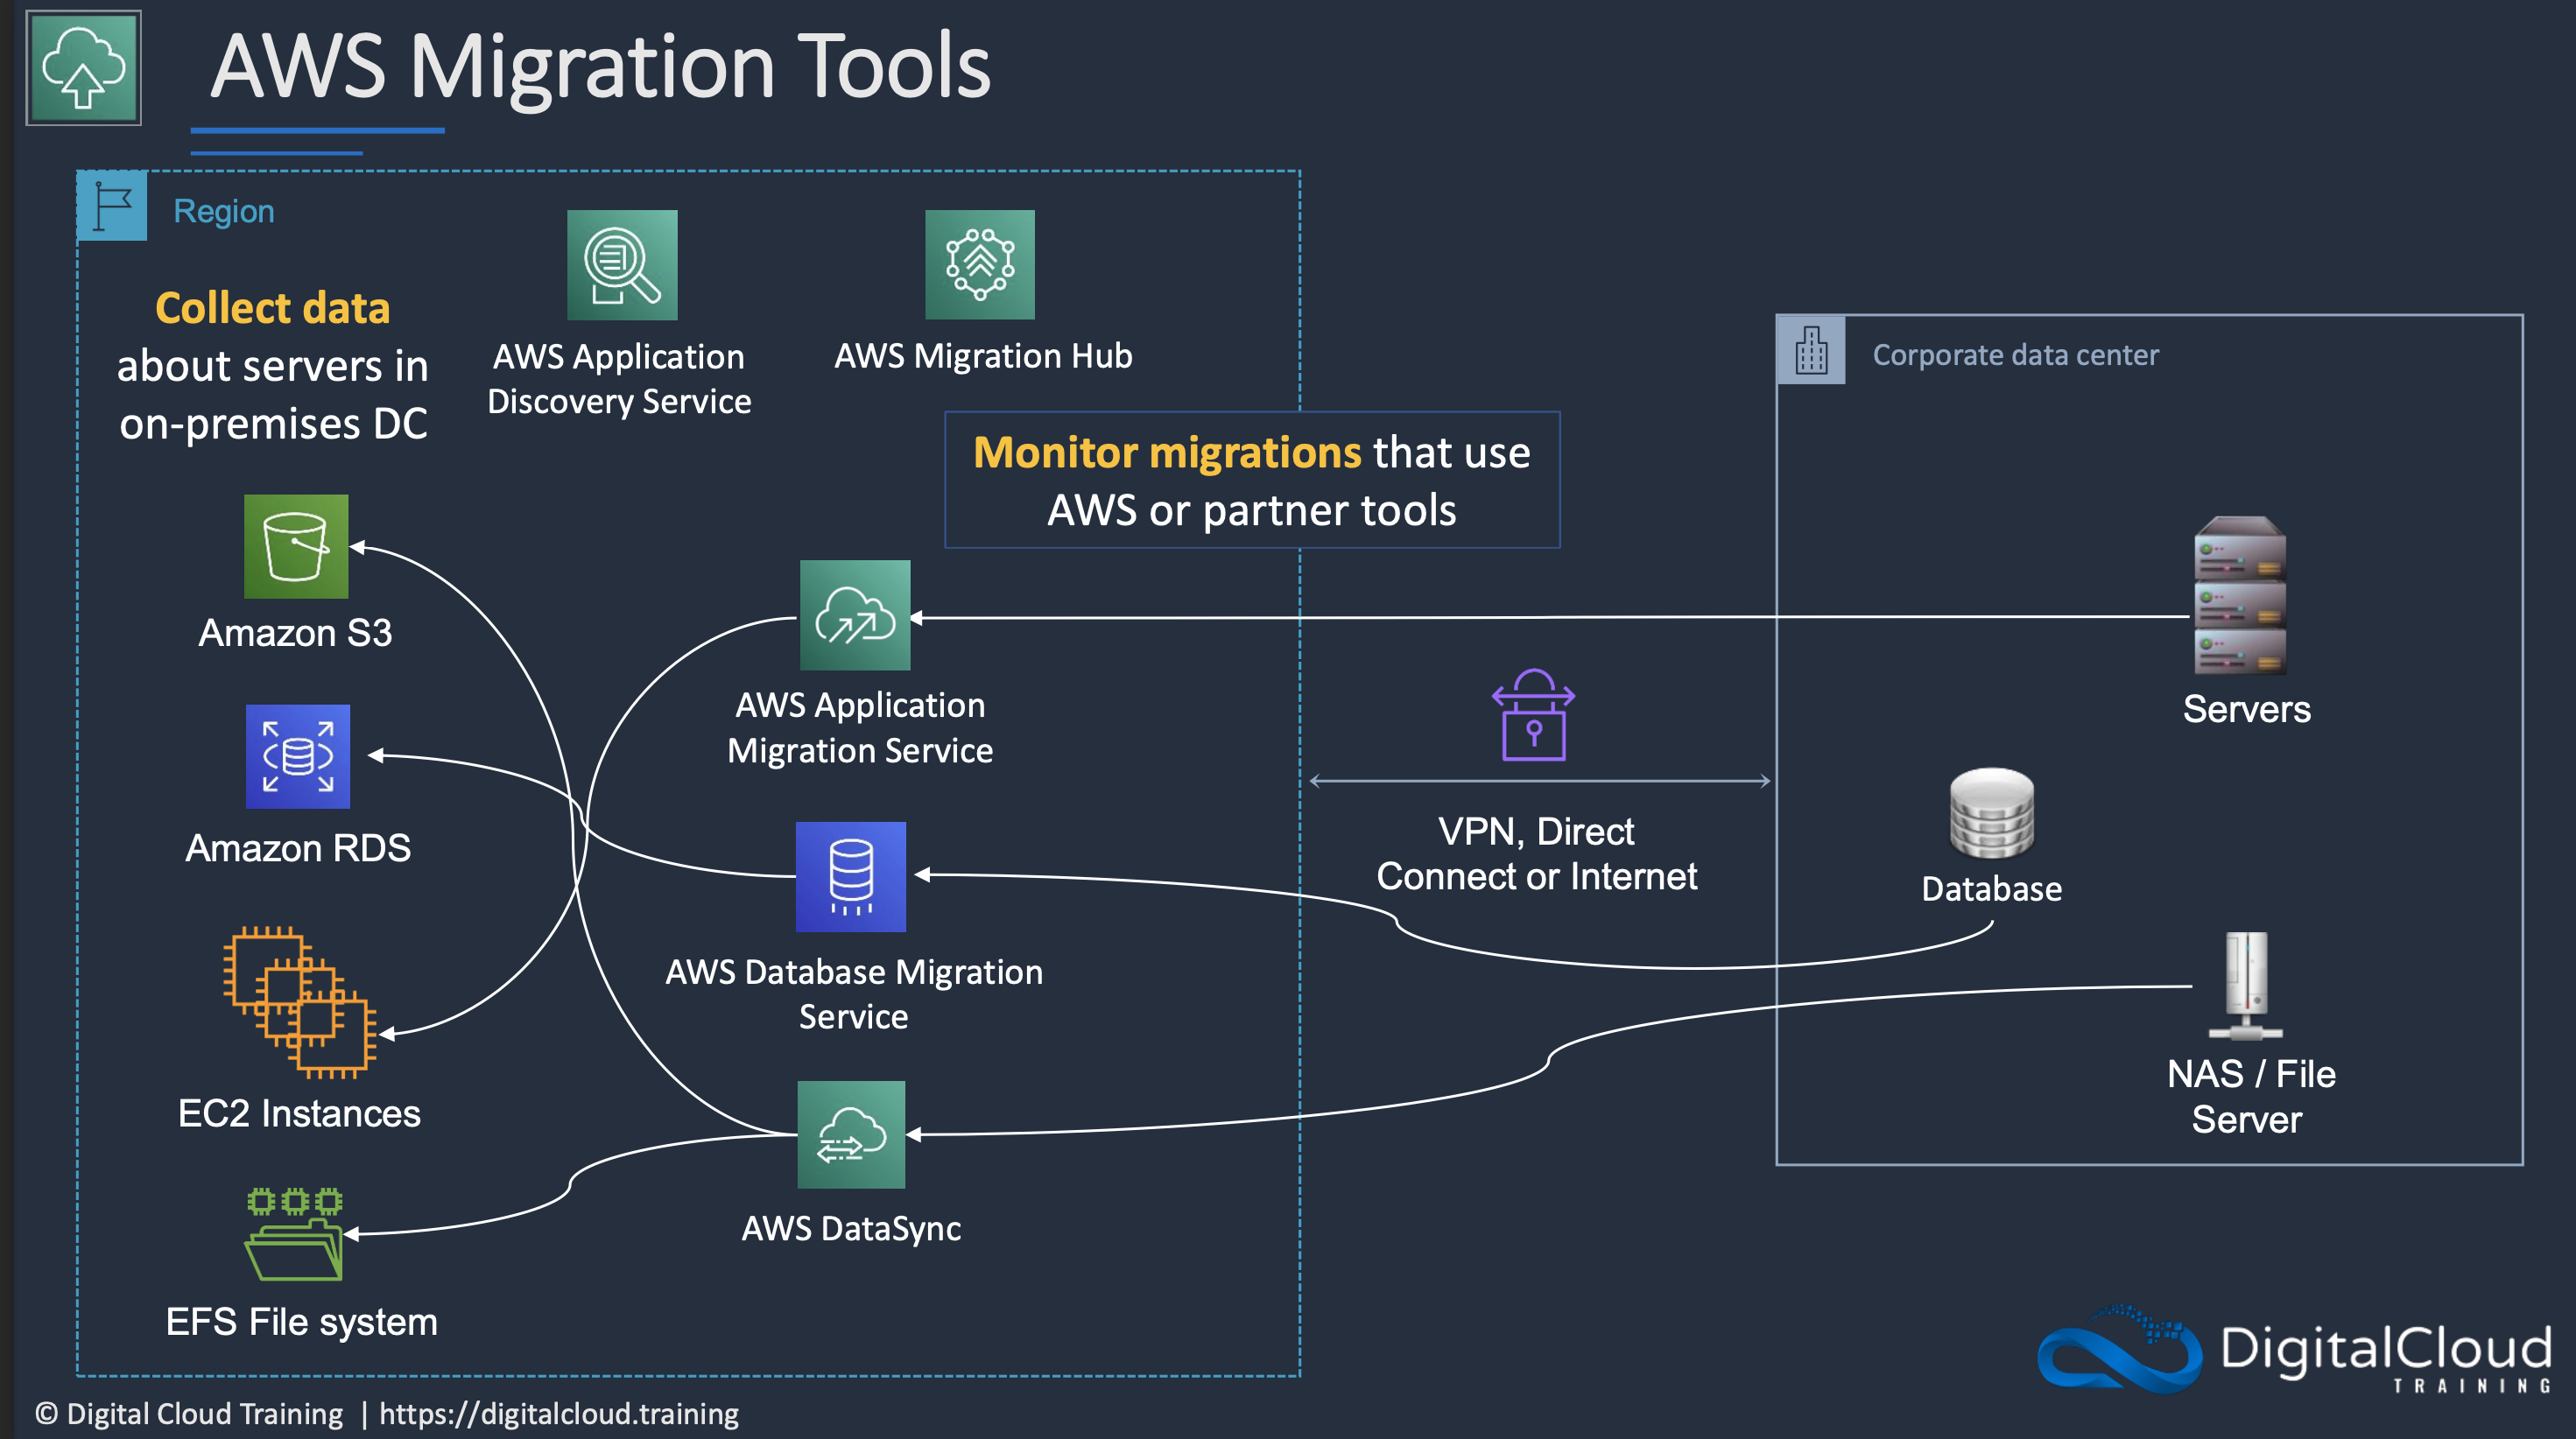Viewport: 2576px width, 1439px height.
Task: Click the DigitalCloud Training logo
Action: pos(2294,1350)
